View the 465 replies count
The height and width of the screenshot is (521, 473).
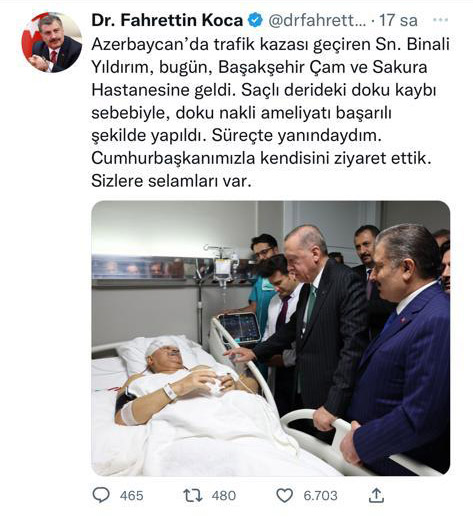click(132, 496)
